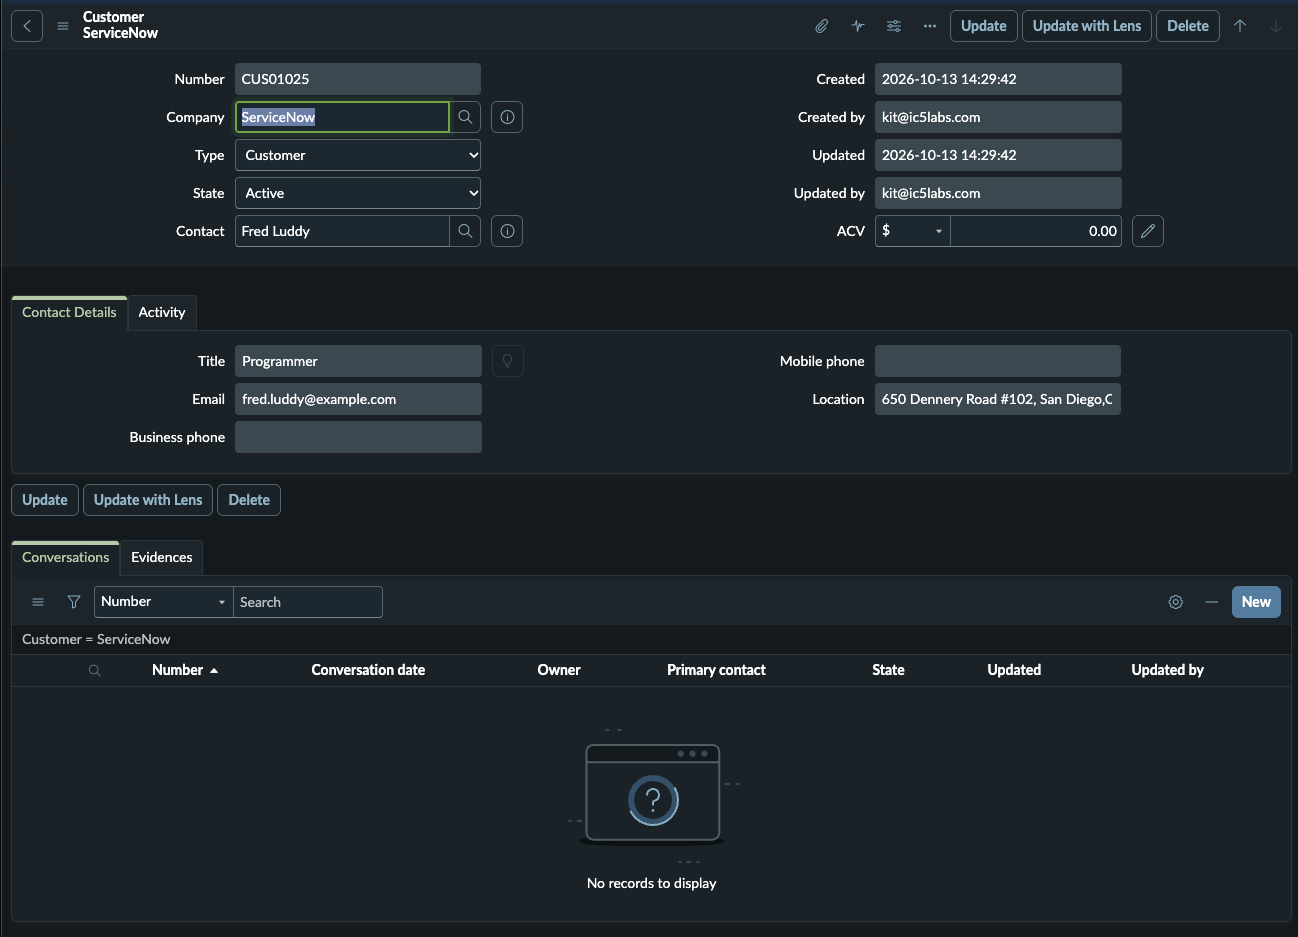Click the Company input field
Image resolution: width=1298 pixels, height=937 pixels.
(x=342, y=117)
